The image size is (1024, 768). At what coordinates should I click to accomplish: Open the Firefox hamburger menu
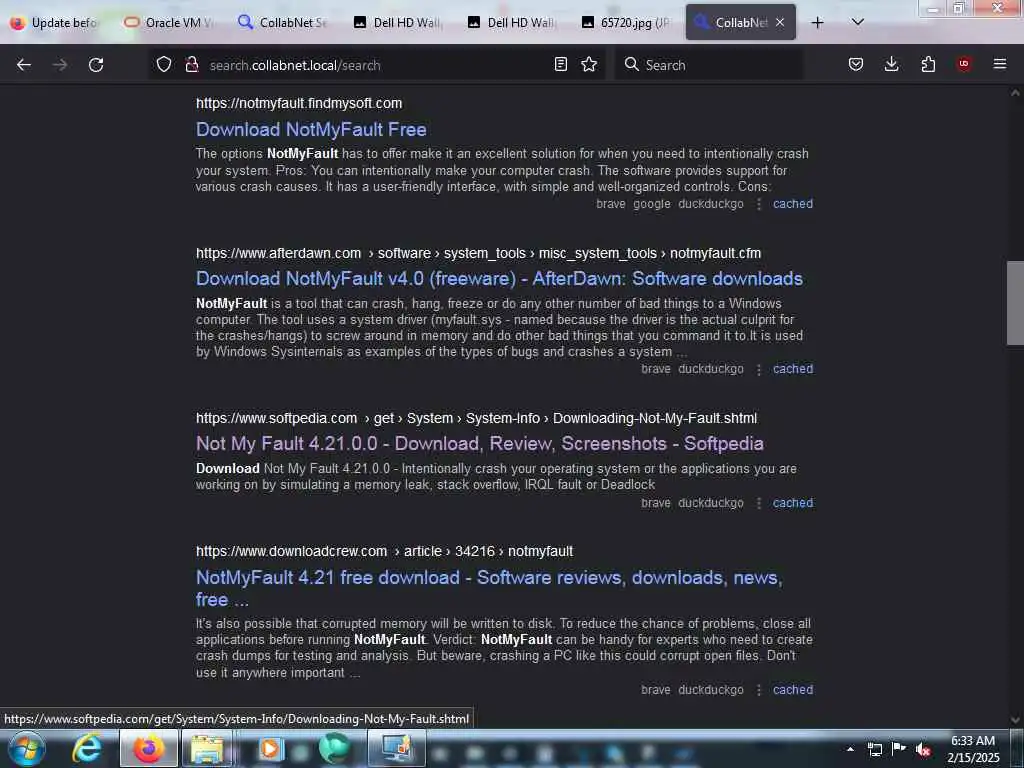(1000, 64)
